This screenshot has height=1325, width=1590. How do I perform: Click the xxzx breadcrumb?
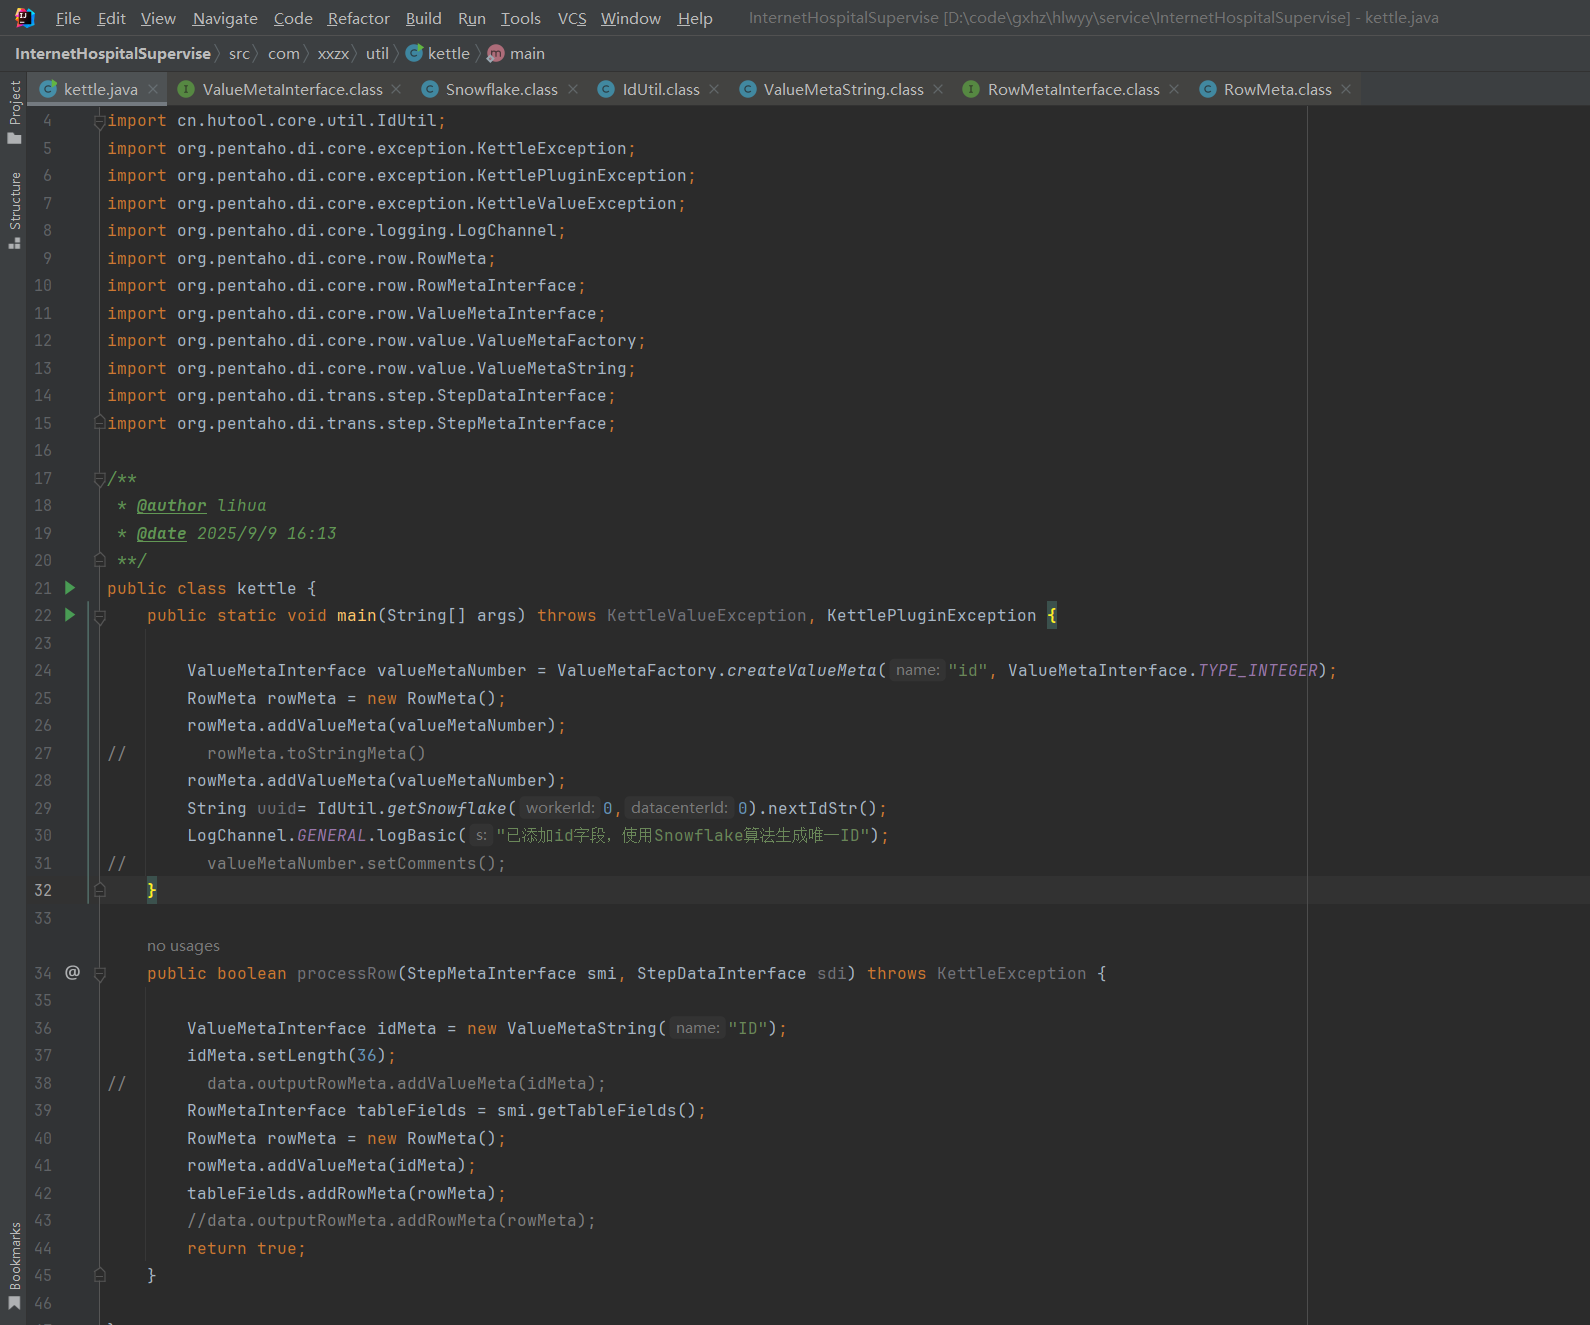(333, 54)
